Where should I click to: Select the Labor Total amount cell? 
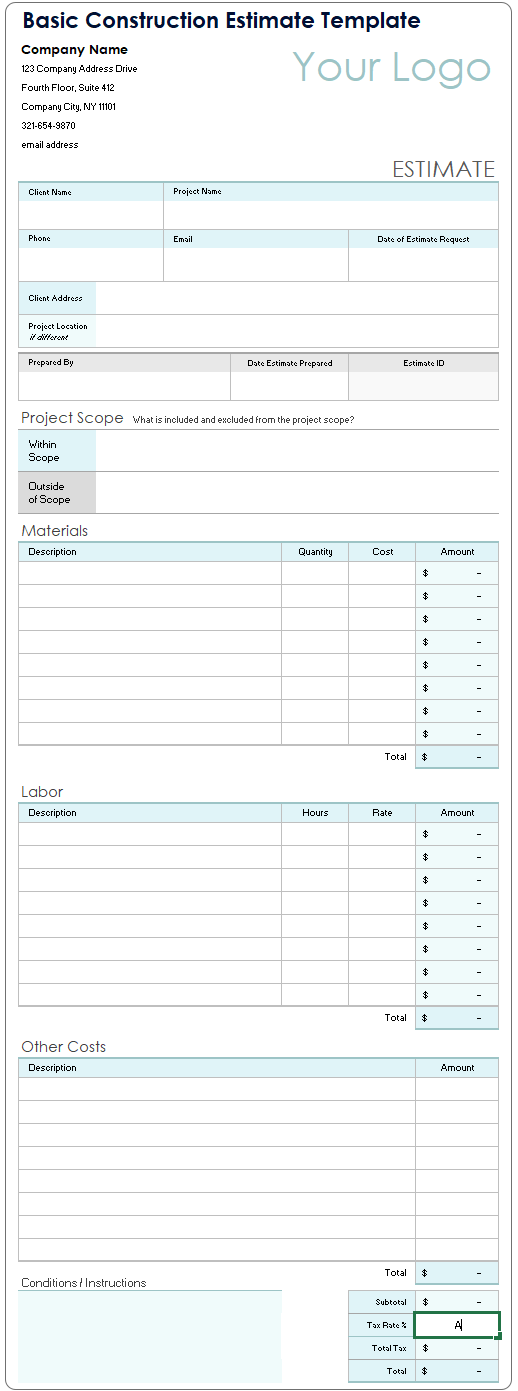point(457,1018)
